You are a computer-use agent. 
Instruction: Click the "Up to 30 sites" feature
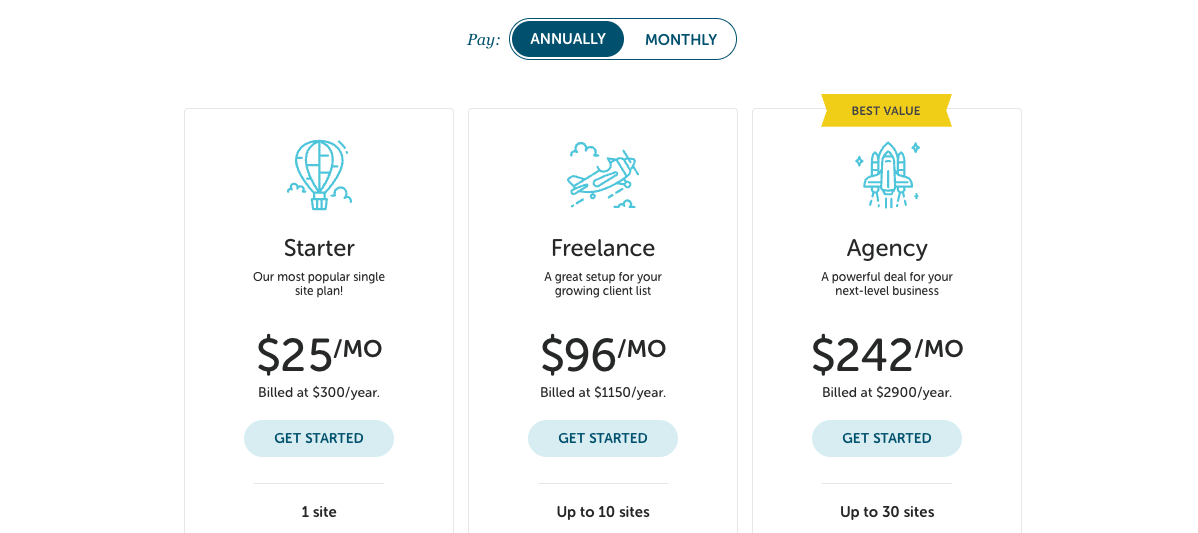click(x=887, y=512)
